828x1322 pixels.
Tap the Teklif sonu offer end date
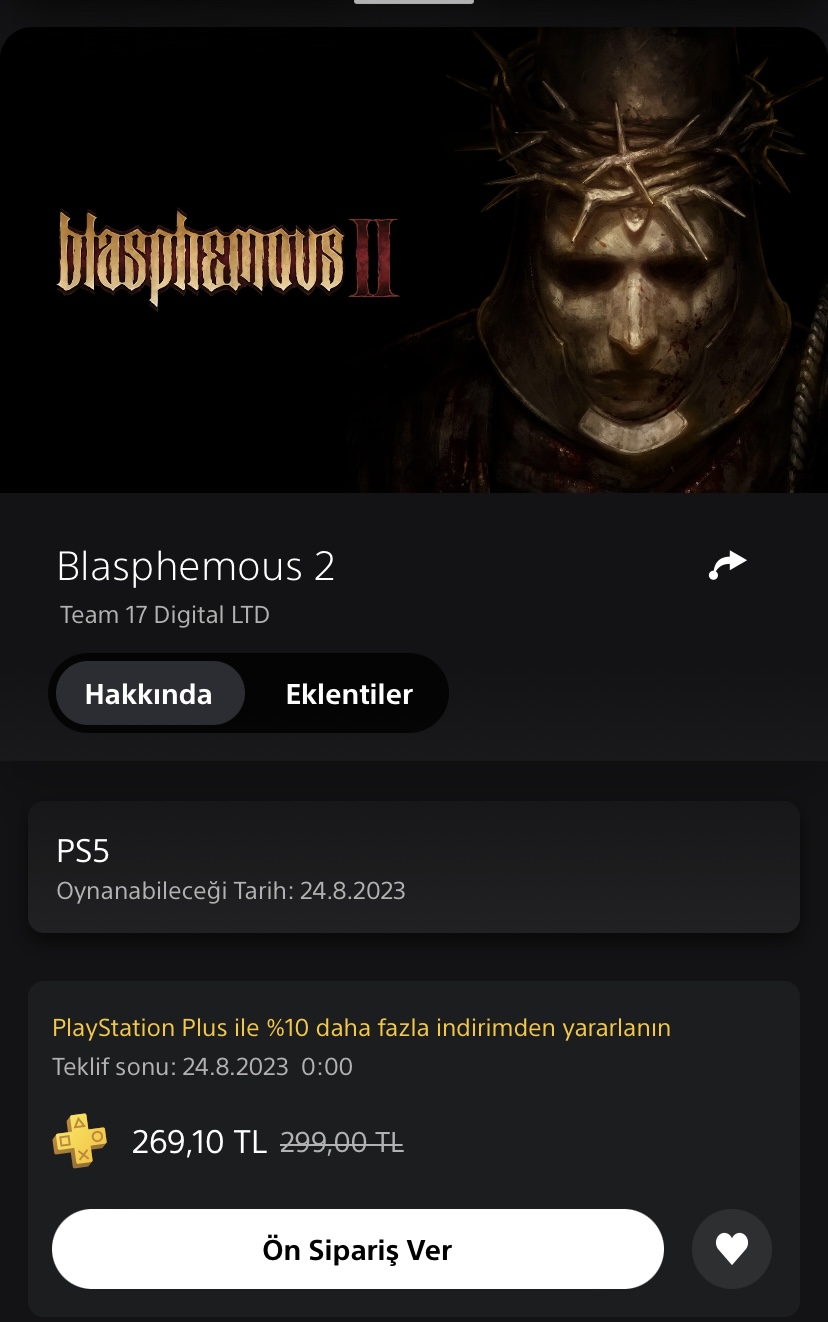coord(202,1067)
